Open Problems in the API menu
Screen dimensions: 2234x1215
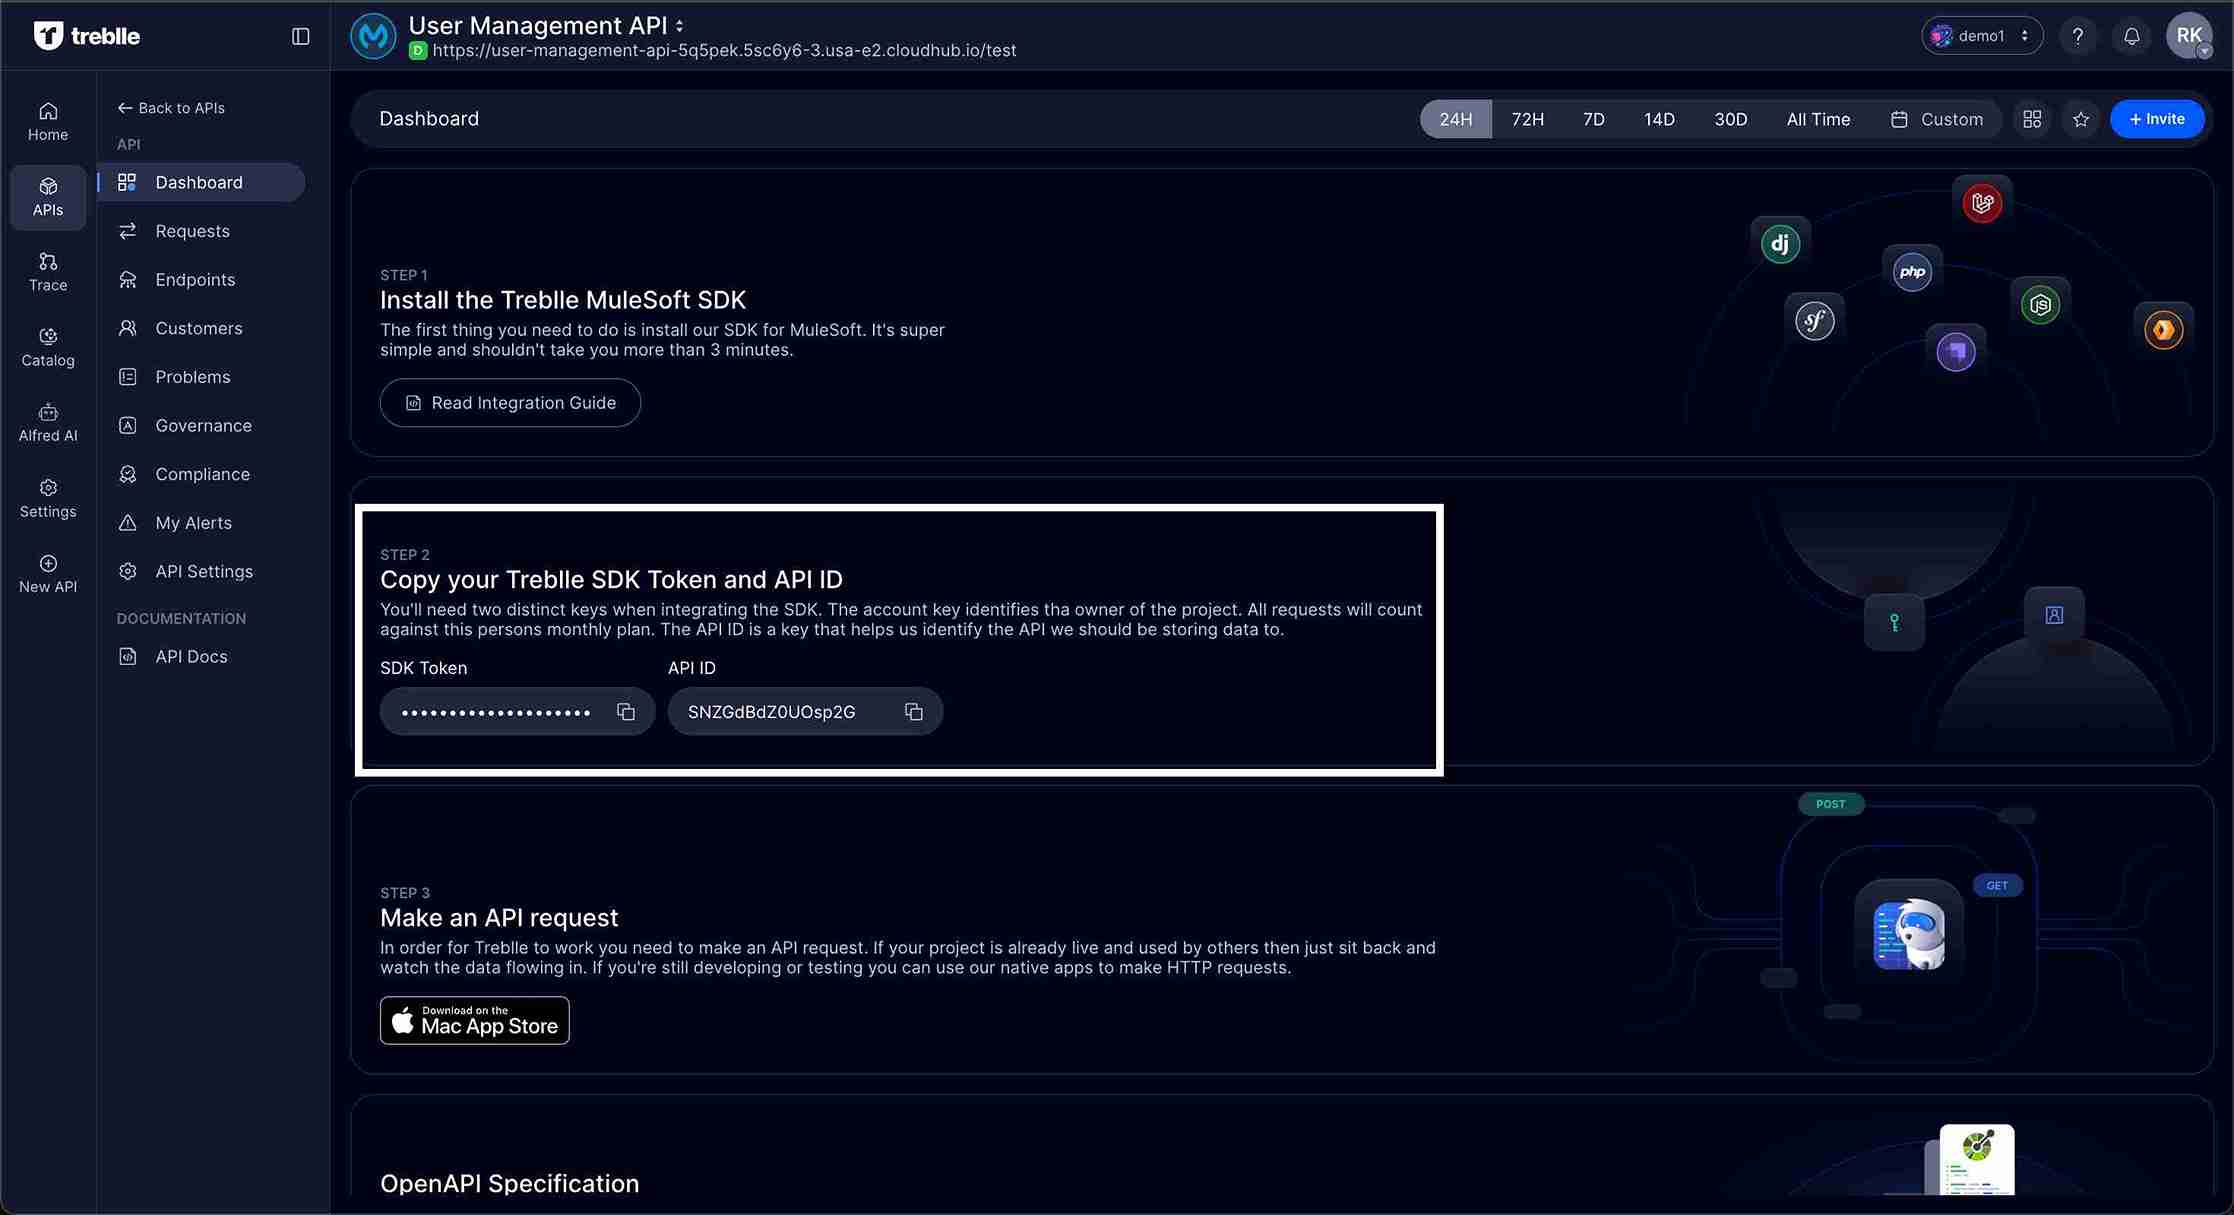[202, 377]
